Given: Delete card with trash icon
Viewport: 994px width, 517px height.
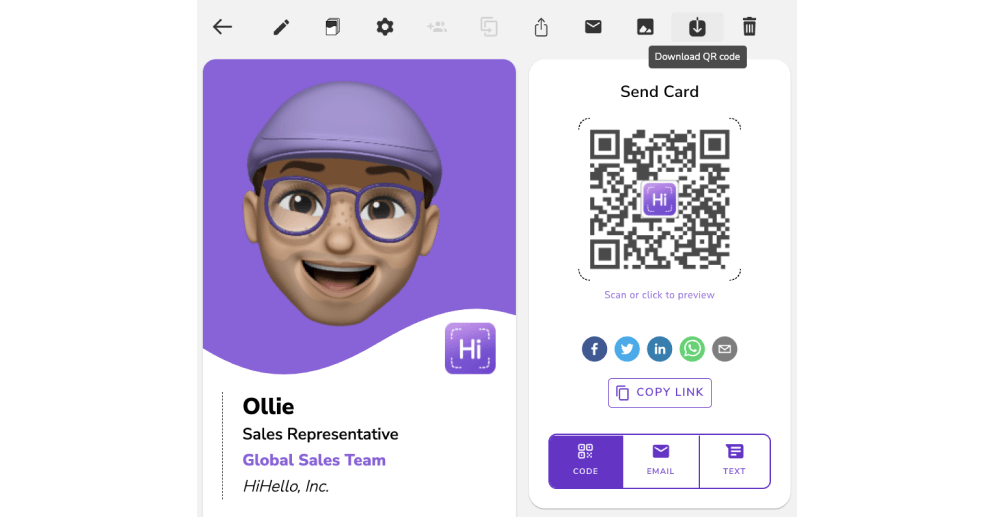Looking at the screenshot, I should 749,27.
